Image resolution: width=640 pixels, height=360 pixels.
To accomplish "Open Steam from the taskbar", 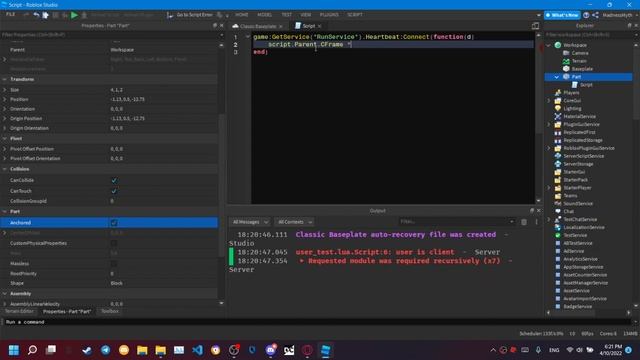I will [x=87, y=350].
